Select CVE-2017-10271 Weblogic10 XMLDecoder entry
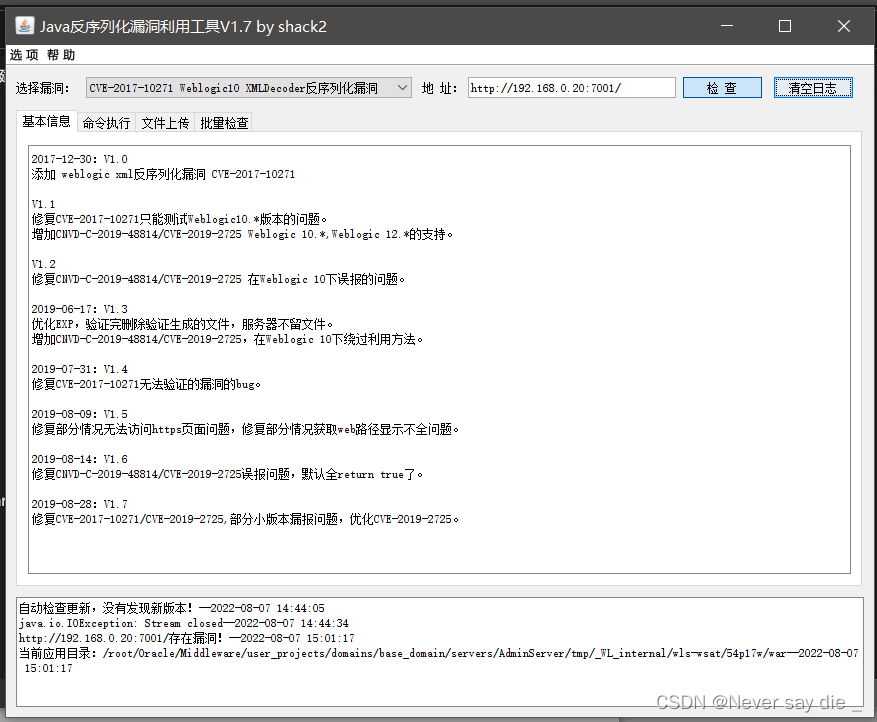 [x=240, y=87]
